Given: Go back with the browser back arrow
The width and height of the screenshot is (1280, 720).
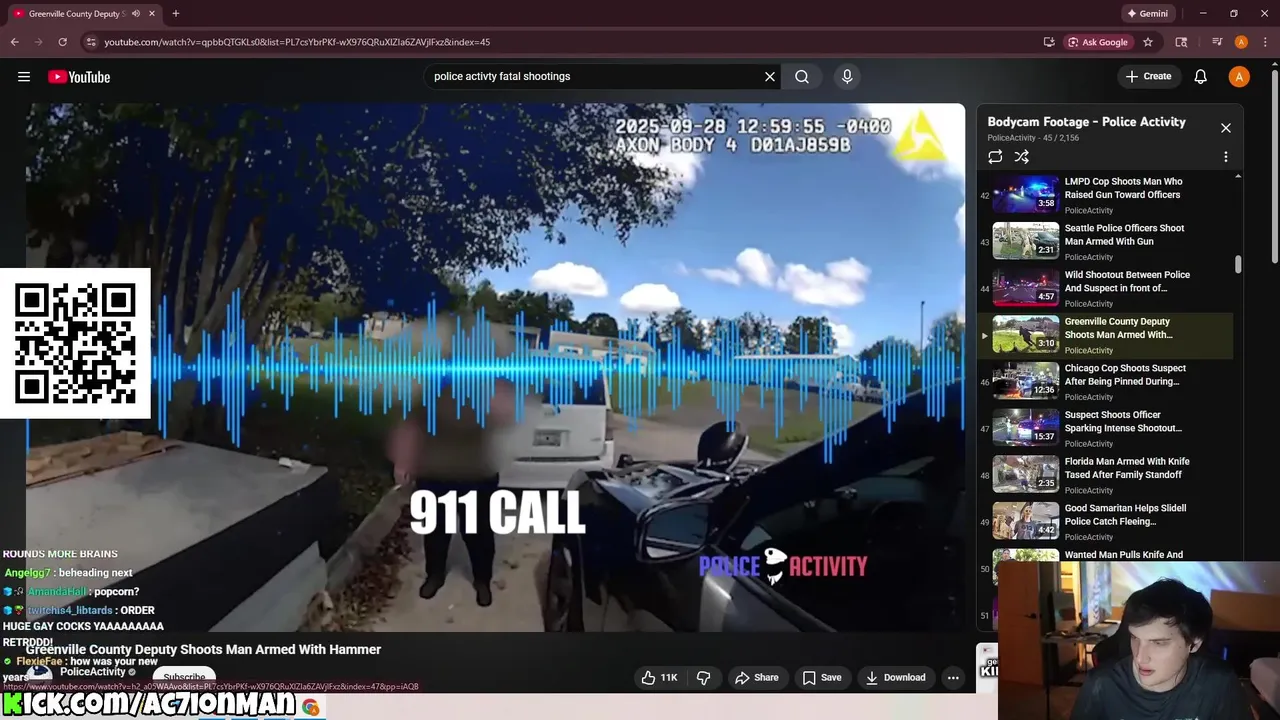Looking at the screenshot, I should (x=15, y=42).
